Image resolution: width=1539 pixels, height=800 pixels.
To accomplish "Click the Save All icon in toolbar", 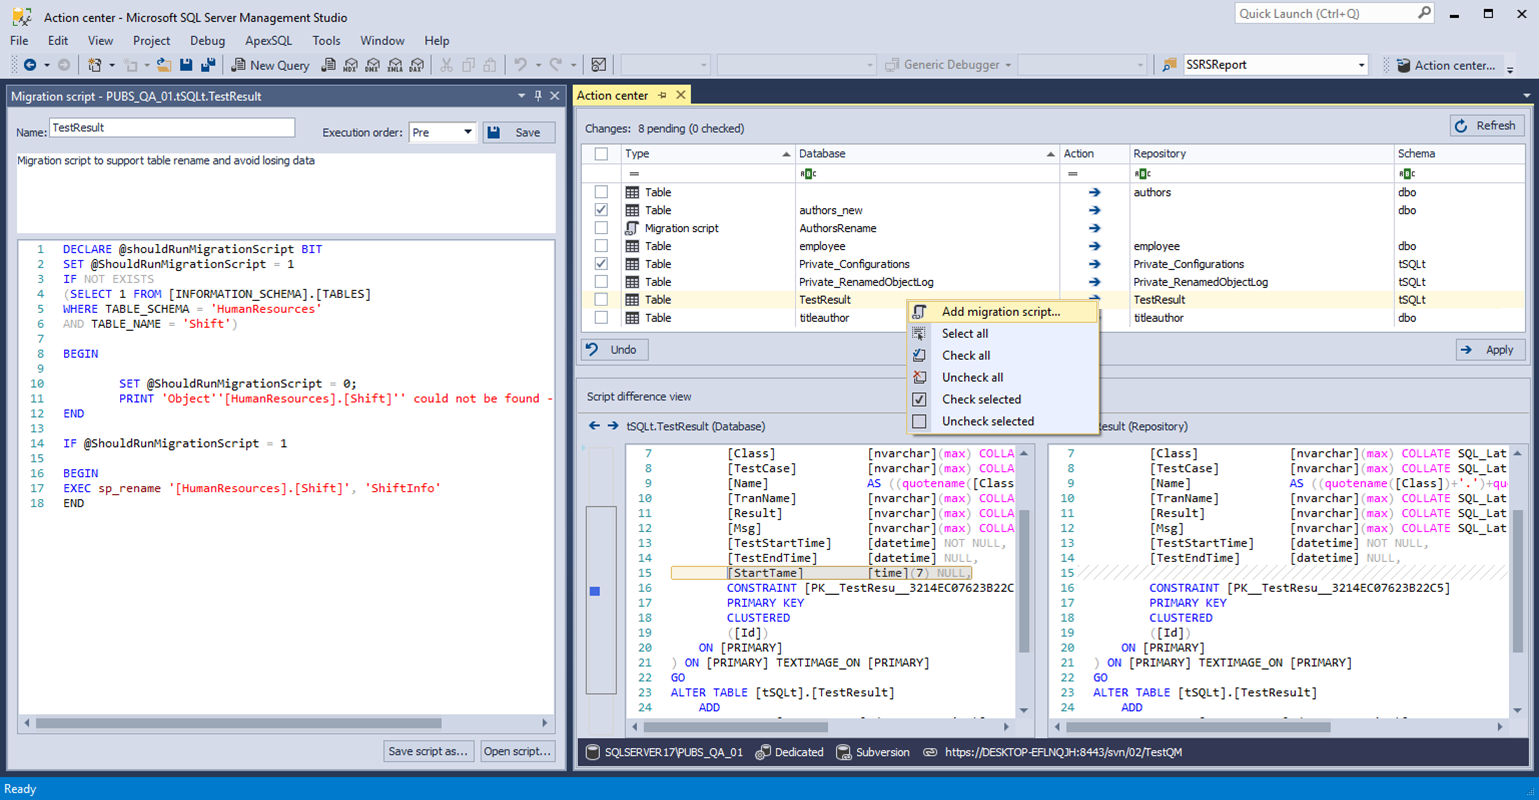I will tap(208, 65).
